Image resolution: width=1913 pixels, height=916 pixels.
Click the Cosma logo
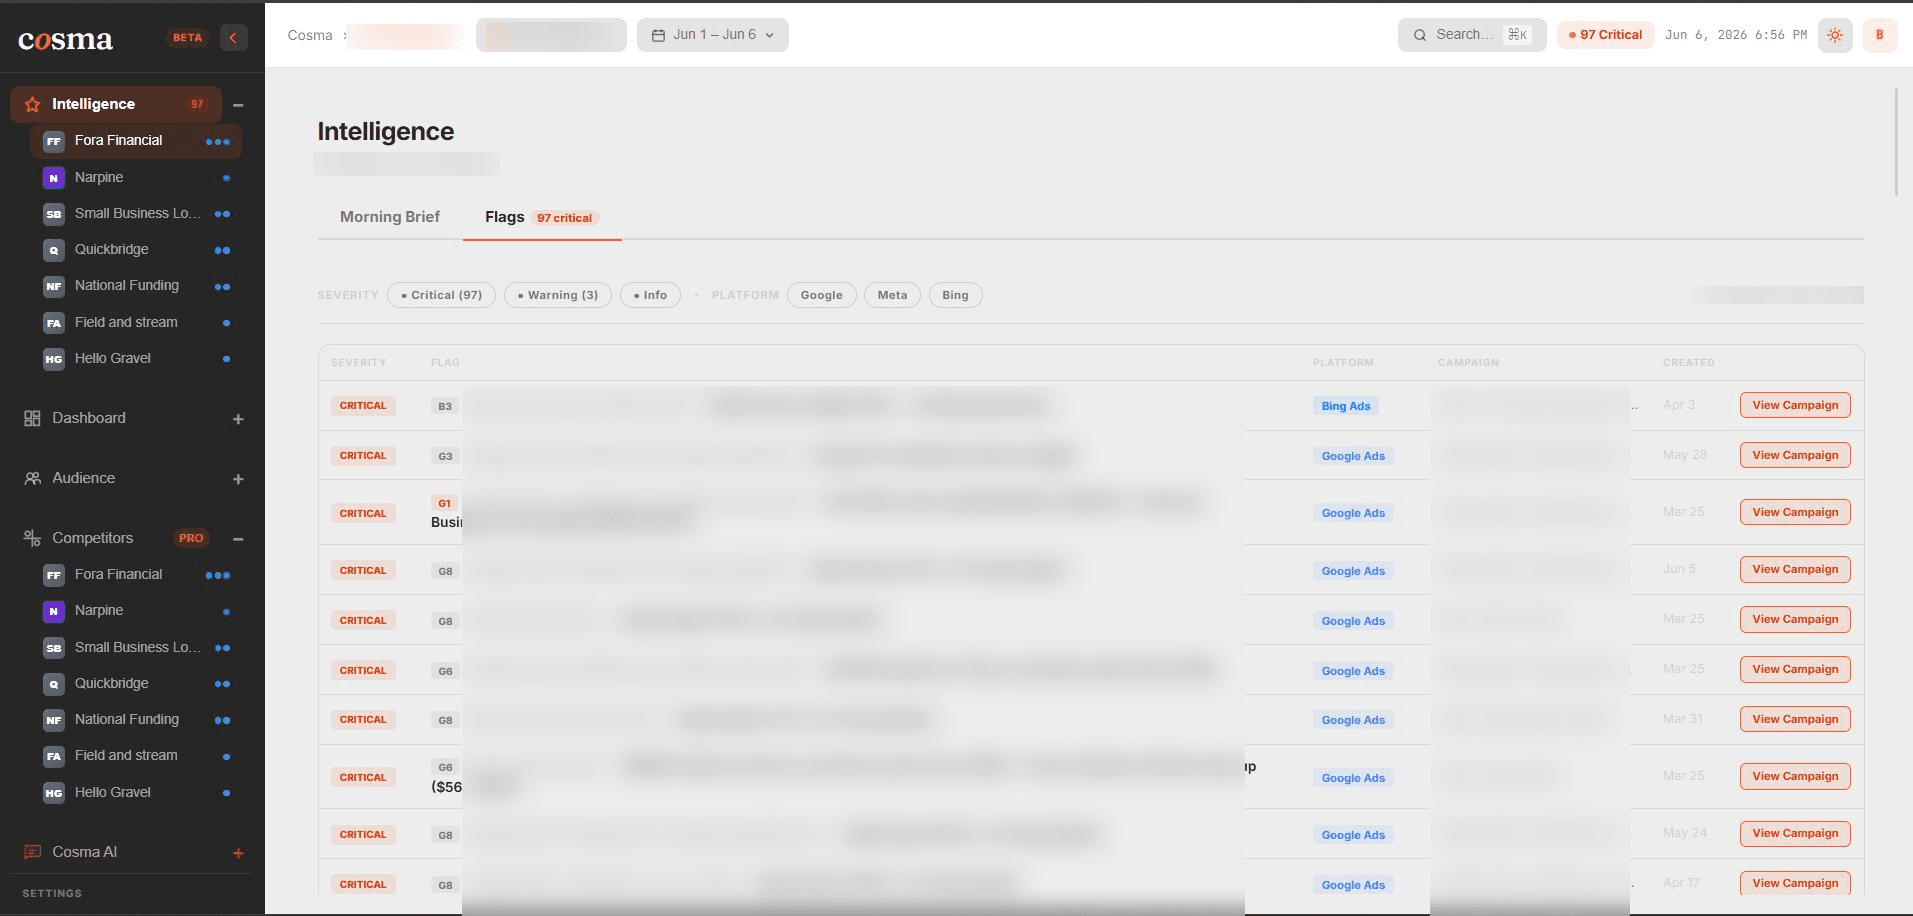[x=65, y=39]
